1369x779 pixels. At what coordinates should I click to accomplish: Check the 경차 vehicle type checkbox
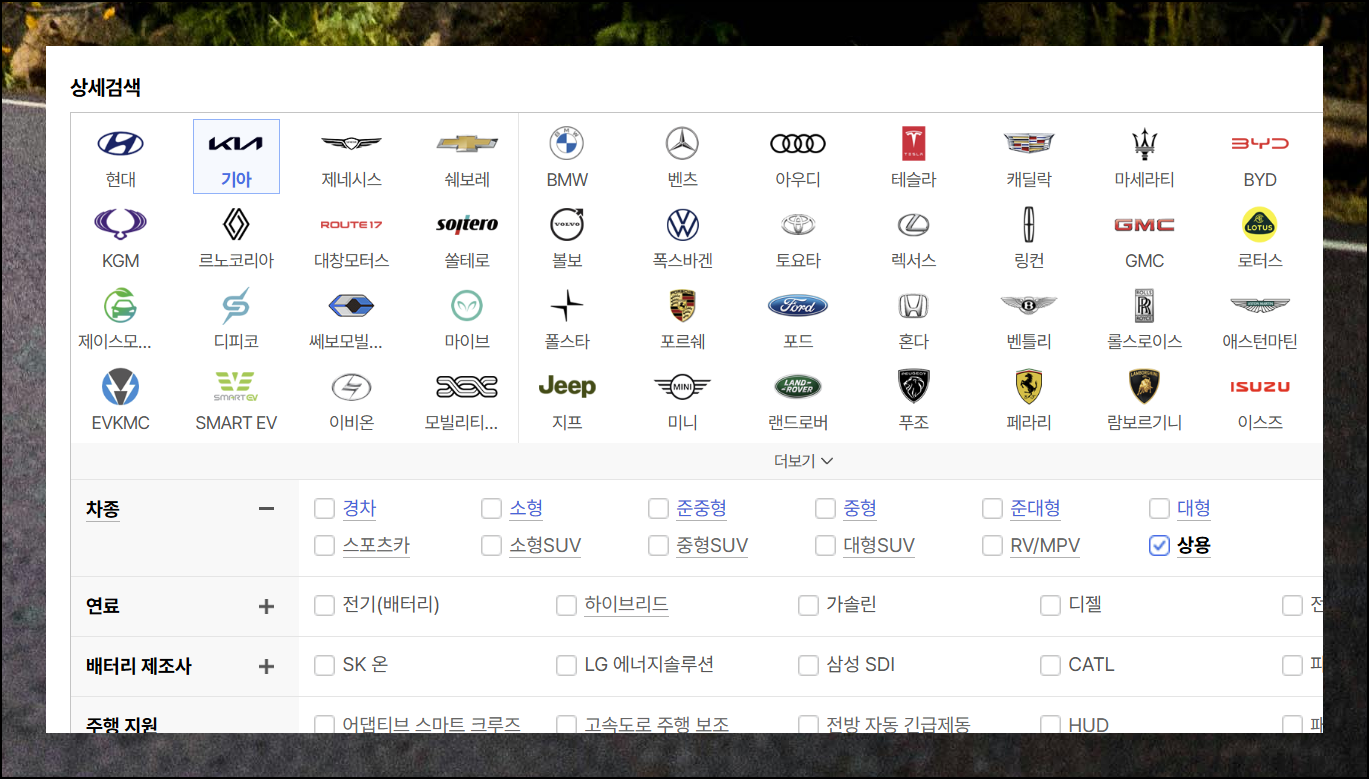324,509
